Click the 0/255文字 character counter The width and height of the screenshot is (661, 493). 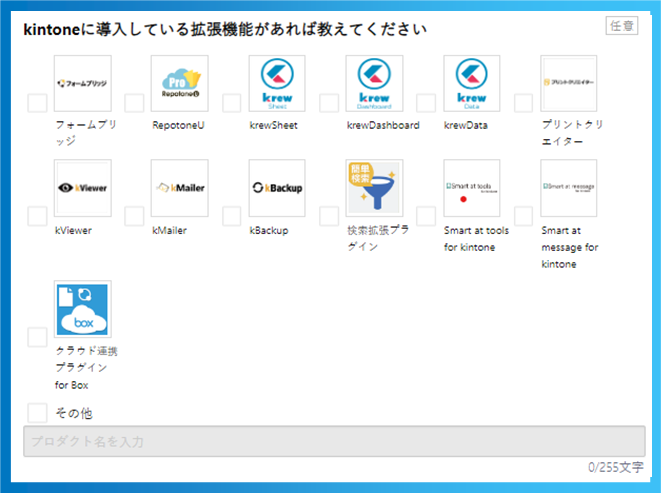click(616, 467)
